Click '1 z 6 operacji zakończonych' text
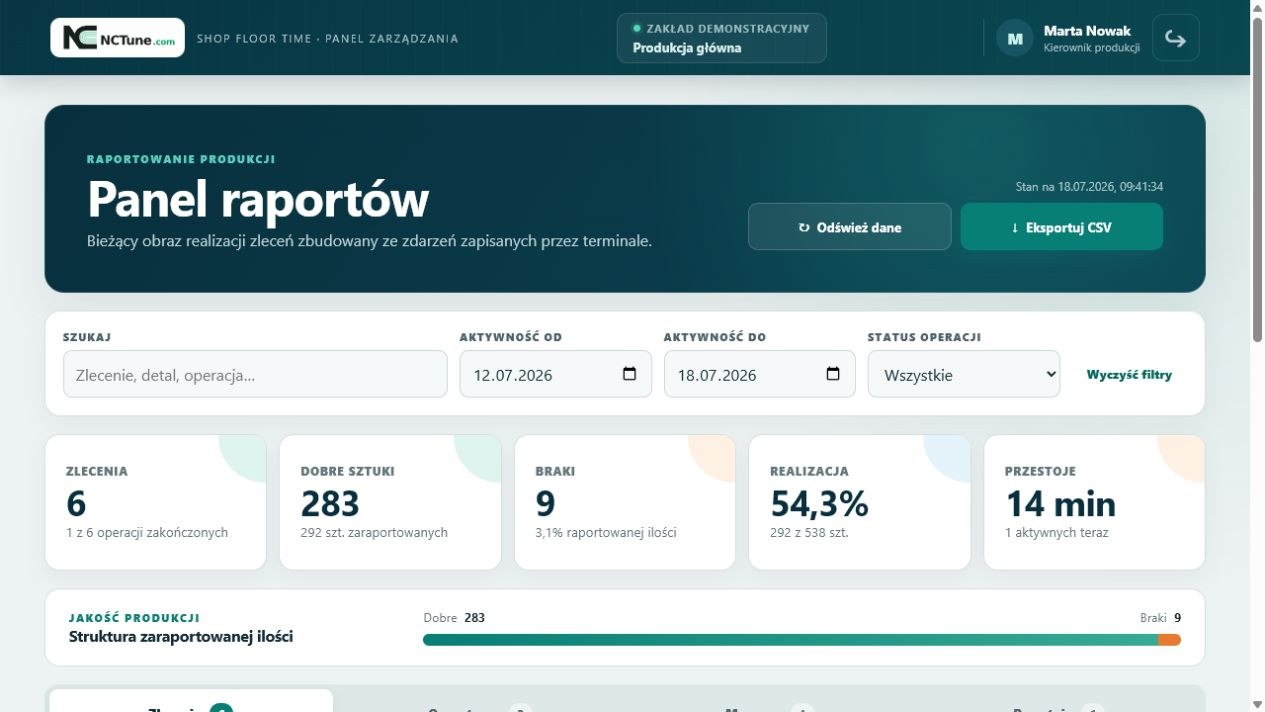1265x712 pixels. (147, 533)
